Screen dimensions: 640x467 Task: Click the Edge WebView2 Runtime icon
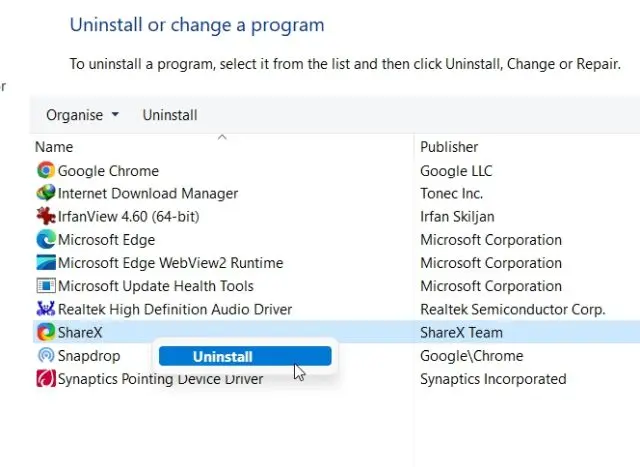[46, 262]
